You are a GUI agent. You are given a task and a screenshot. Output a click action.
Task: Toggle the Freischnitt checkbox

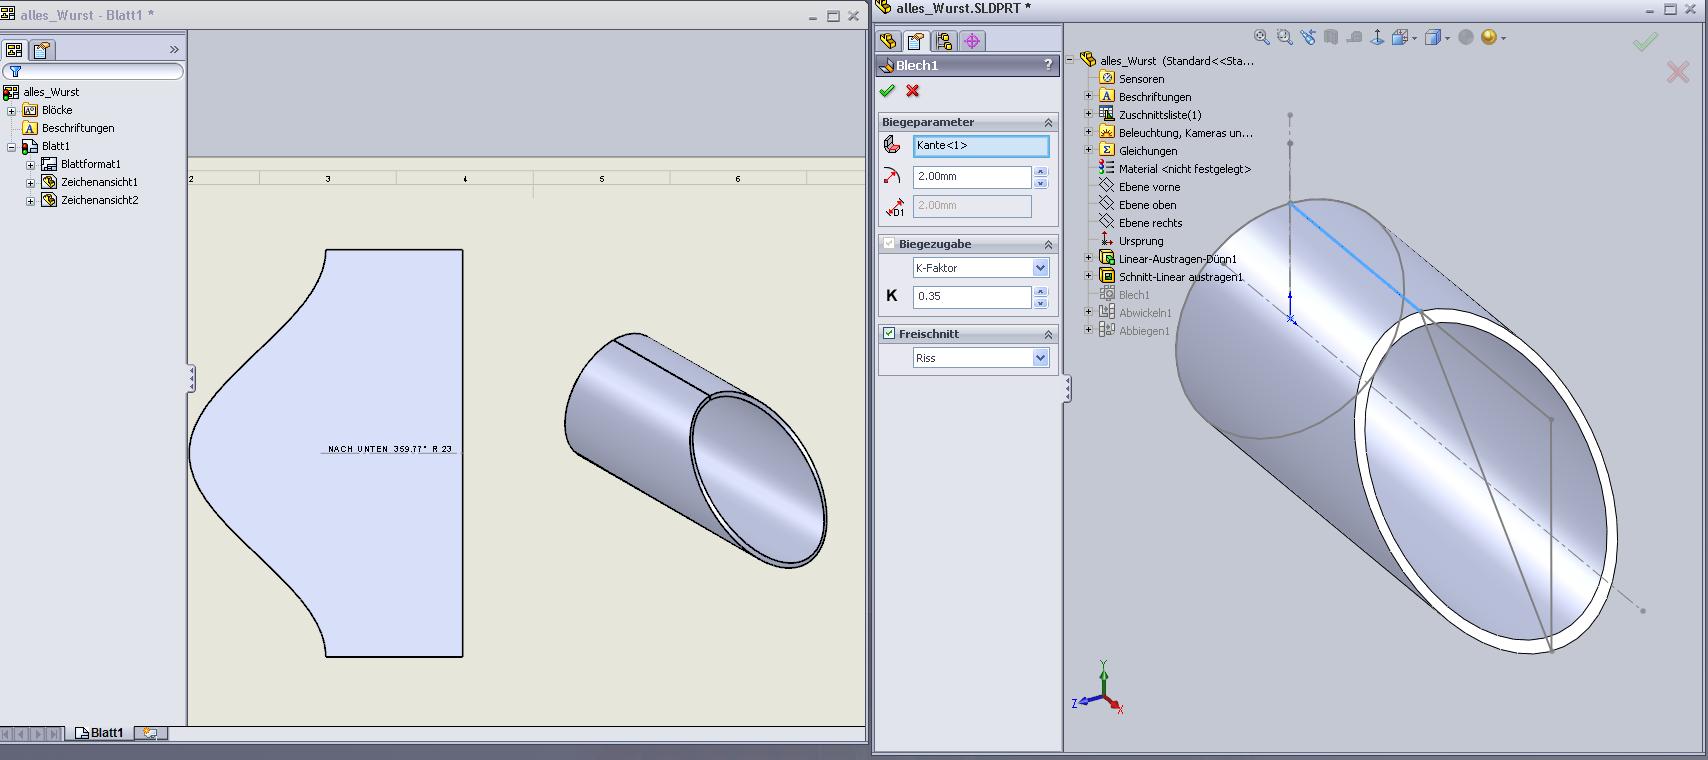coord(889,334)
